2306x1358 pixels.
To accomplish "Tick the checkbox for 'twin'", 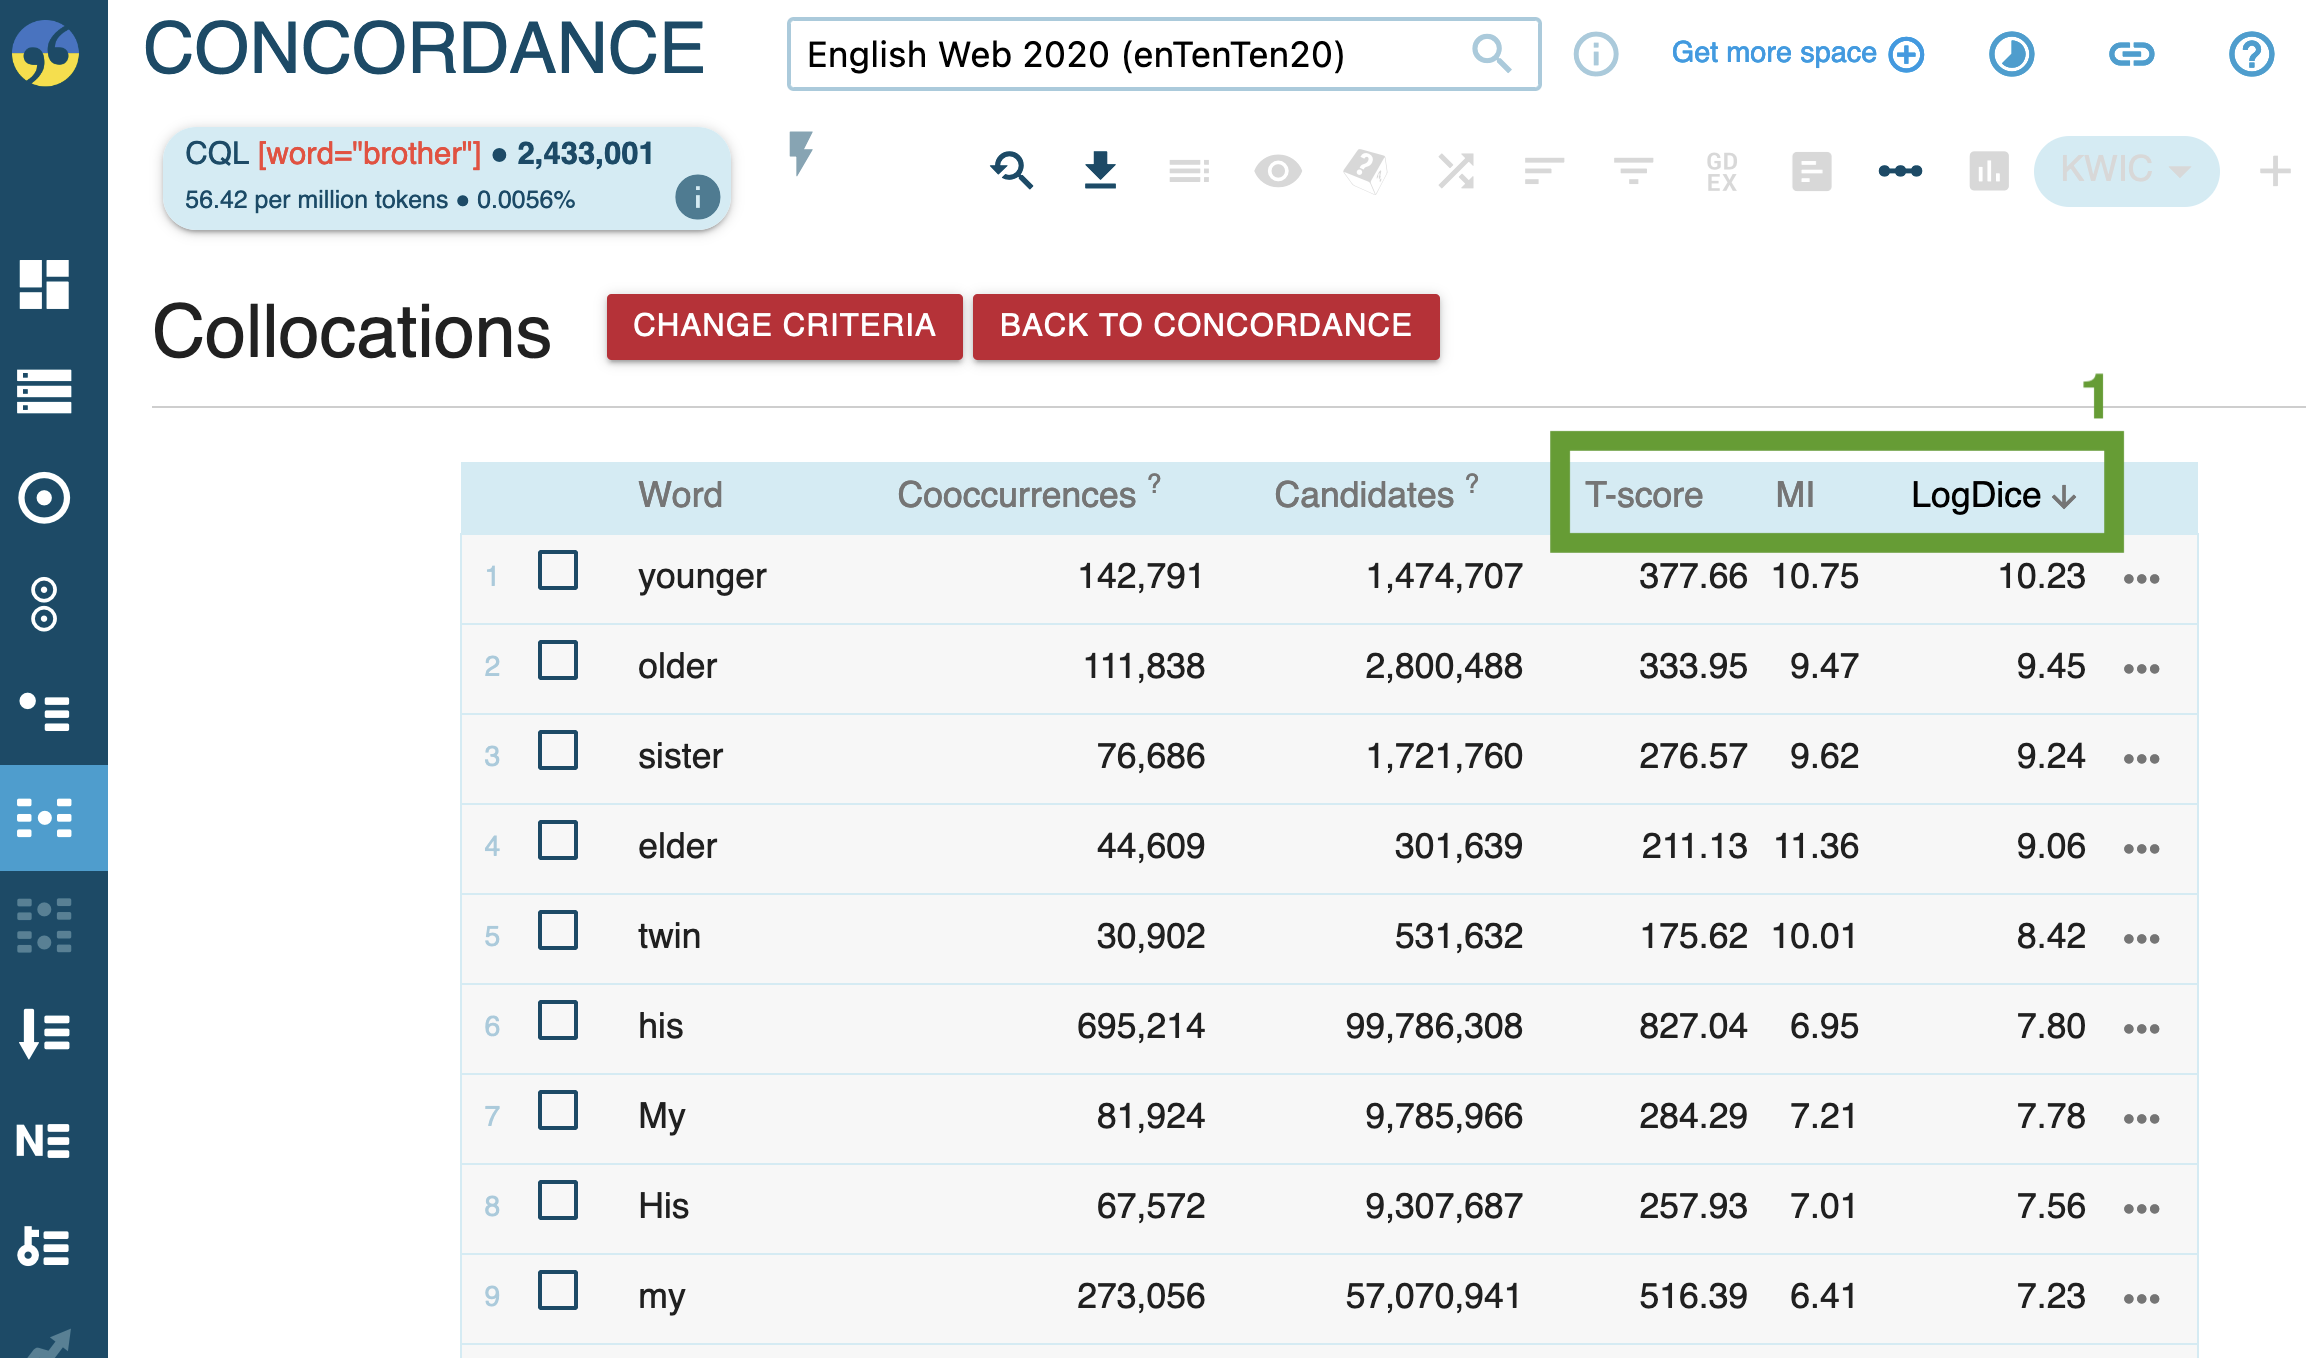I will 558,931.
